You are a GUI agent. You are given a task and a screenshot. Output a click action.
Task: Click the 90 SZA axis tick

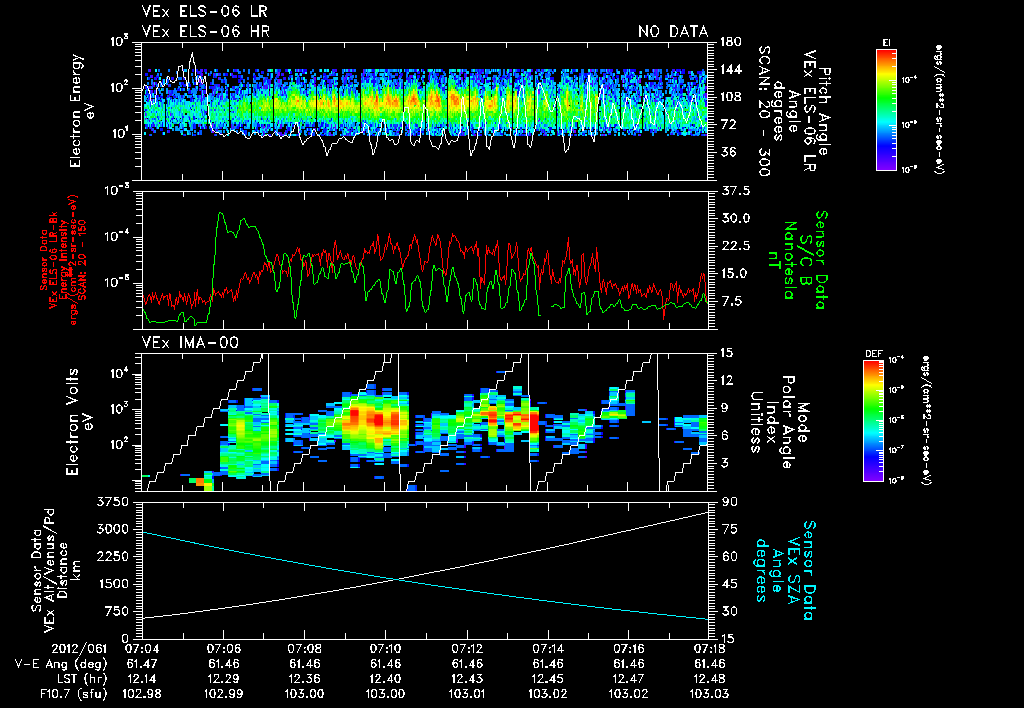728,502
